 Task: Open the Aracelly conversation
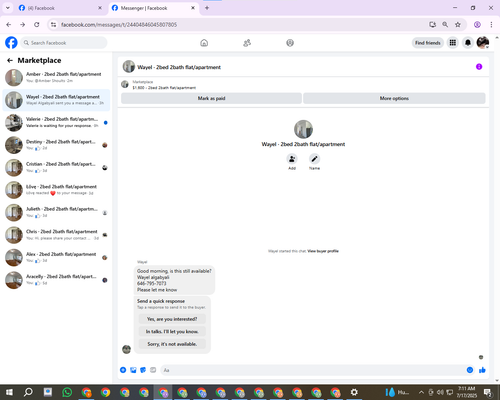[56, 280]
